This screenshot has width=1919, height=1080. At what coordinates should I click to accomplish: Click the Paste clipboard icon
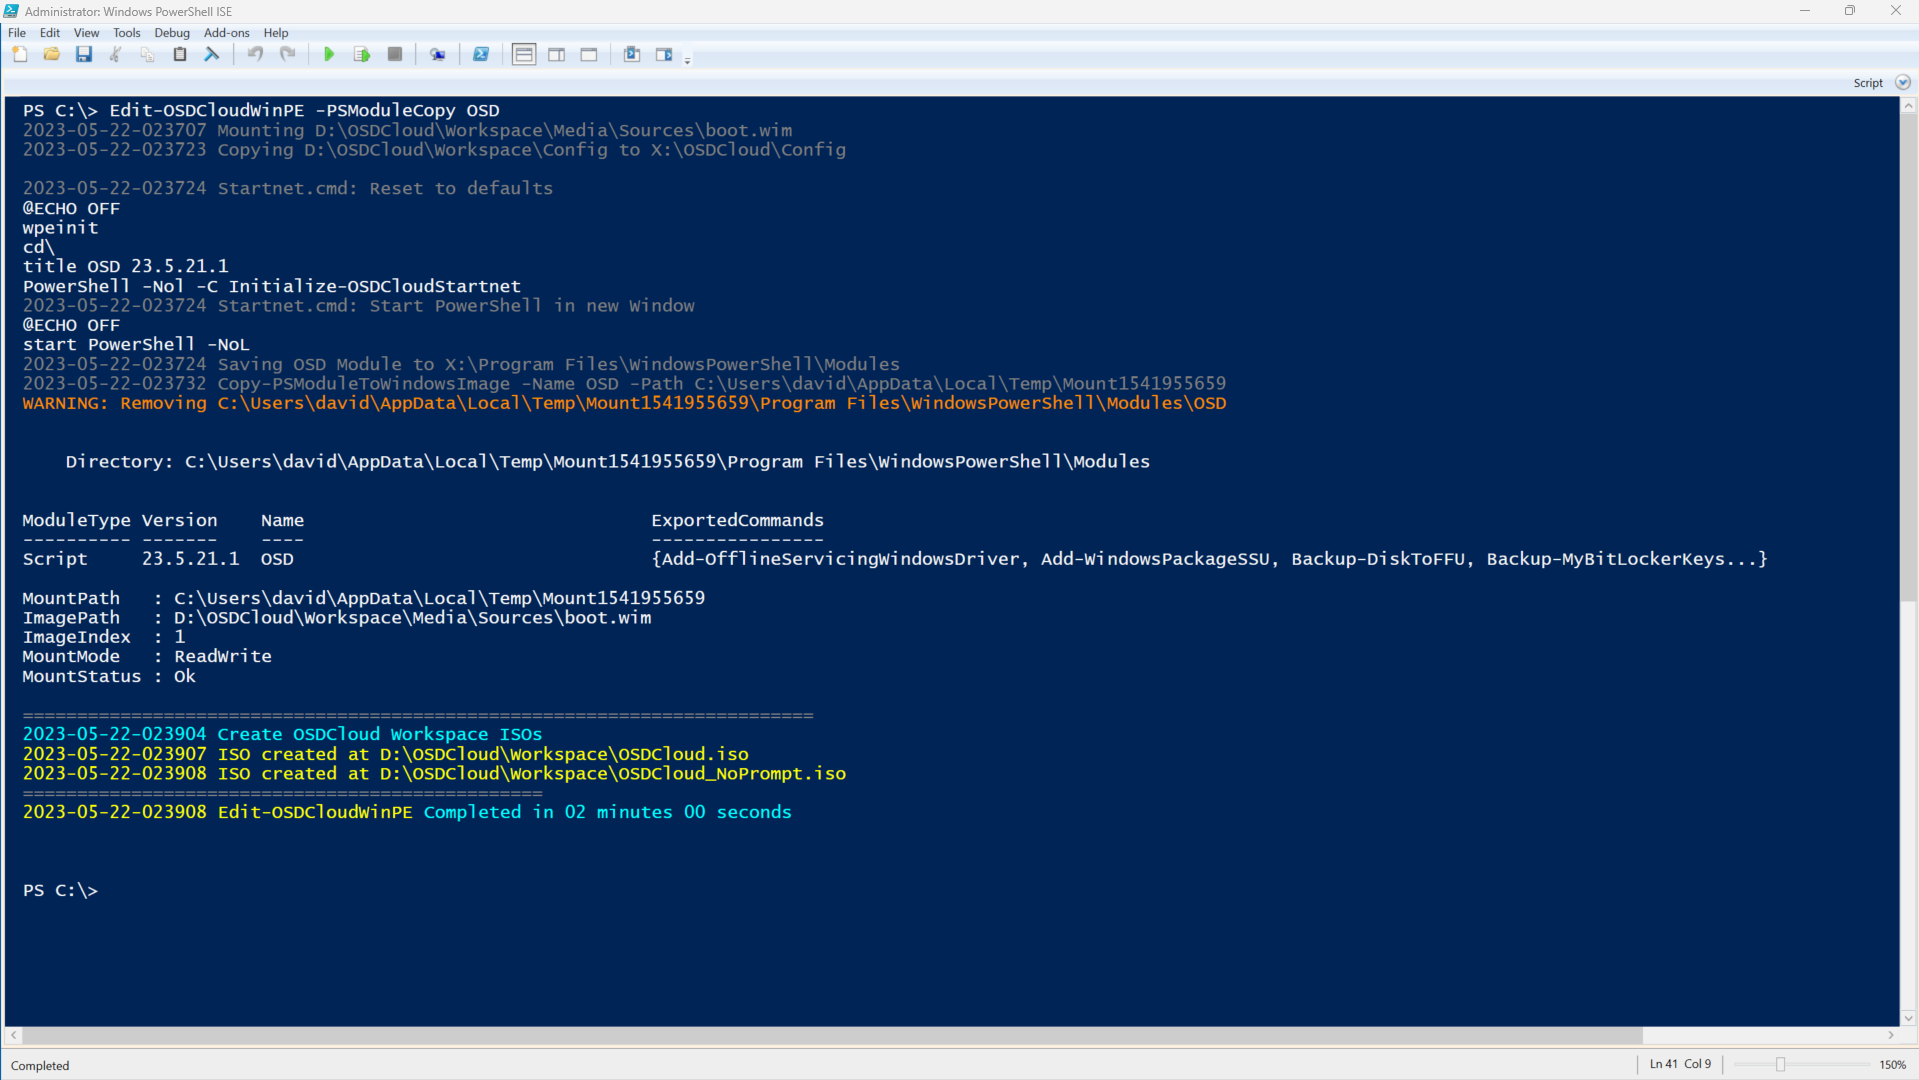180,55
